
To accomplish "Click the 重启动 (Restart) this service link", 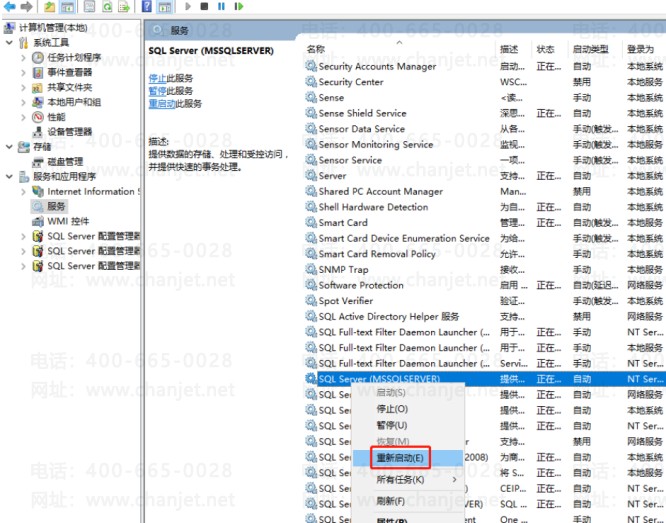I will [162, 104].
